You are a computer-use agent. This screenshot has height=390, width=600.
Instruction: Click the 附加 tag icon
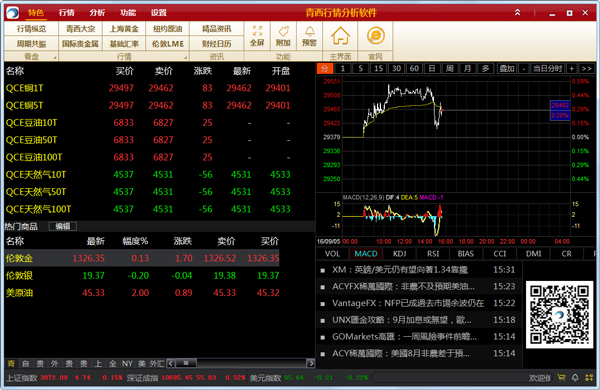coord(283,36)
